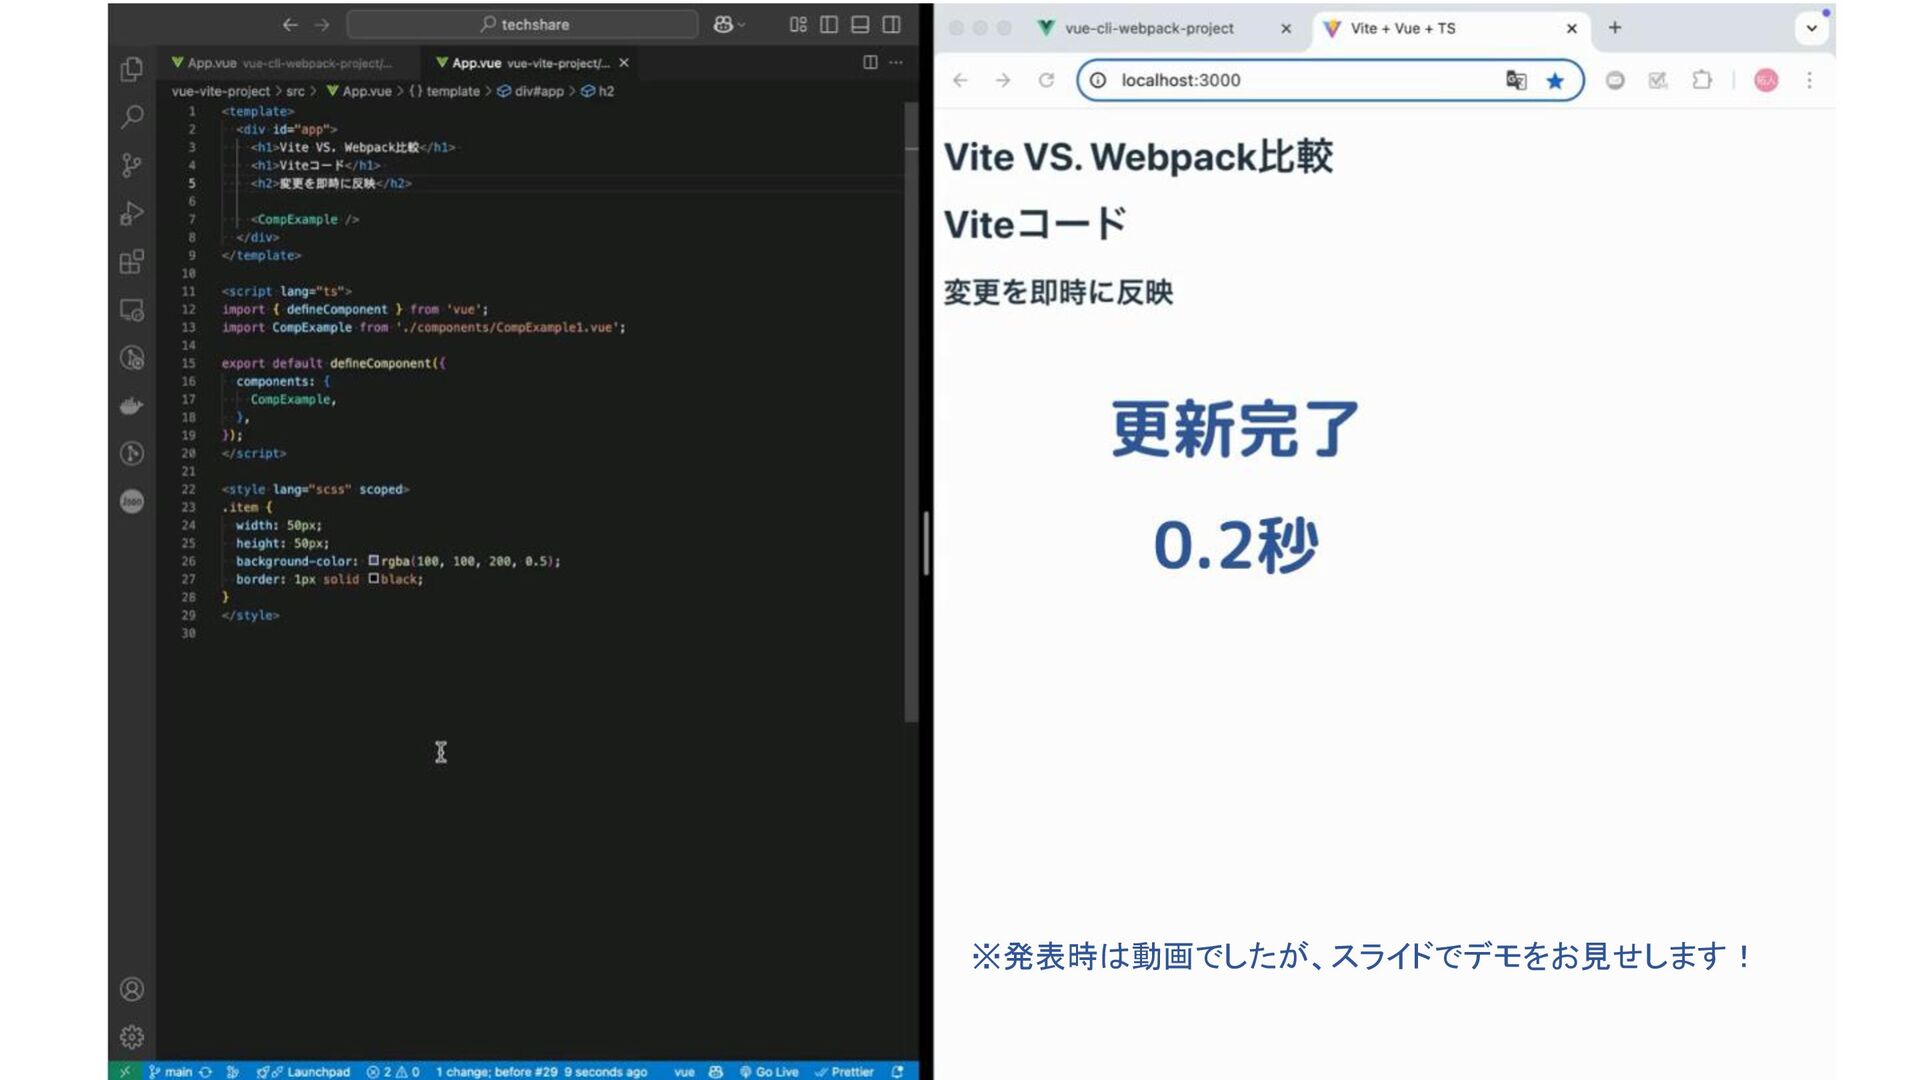Open the Docker whale view
This screenshot has height=1080, width=1920.
click(x=131, y=406)
